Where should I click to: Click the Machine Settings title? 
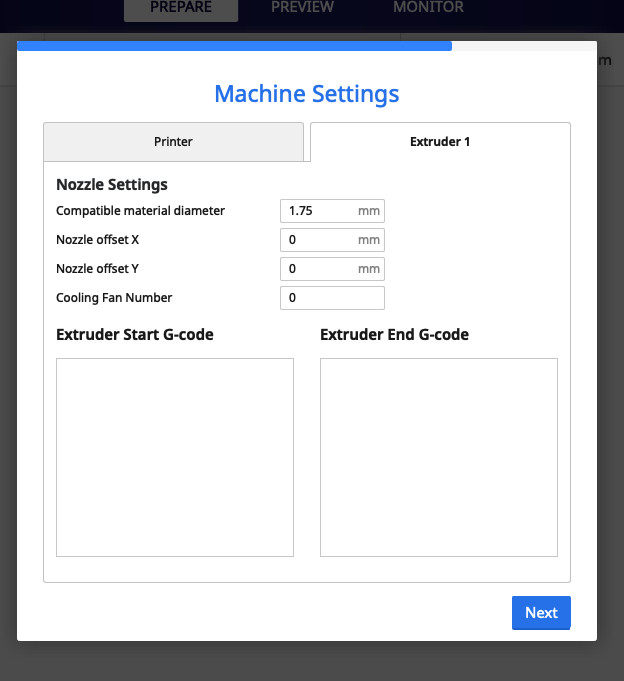click(307, 94)
